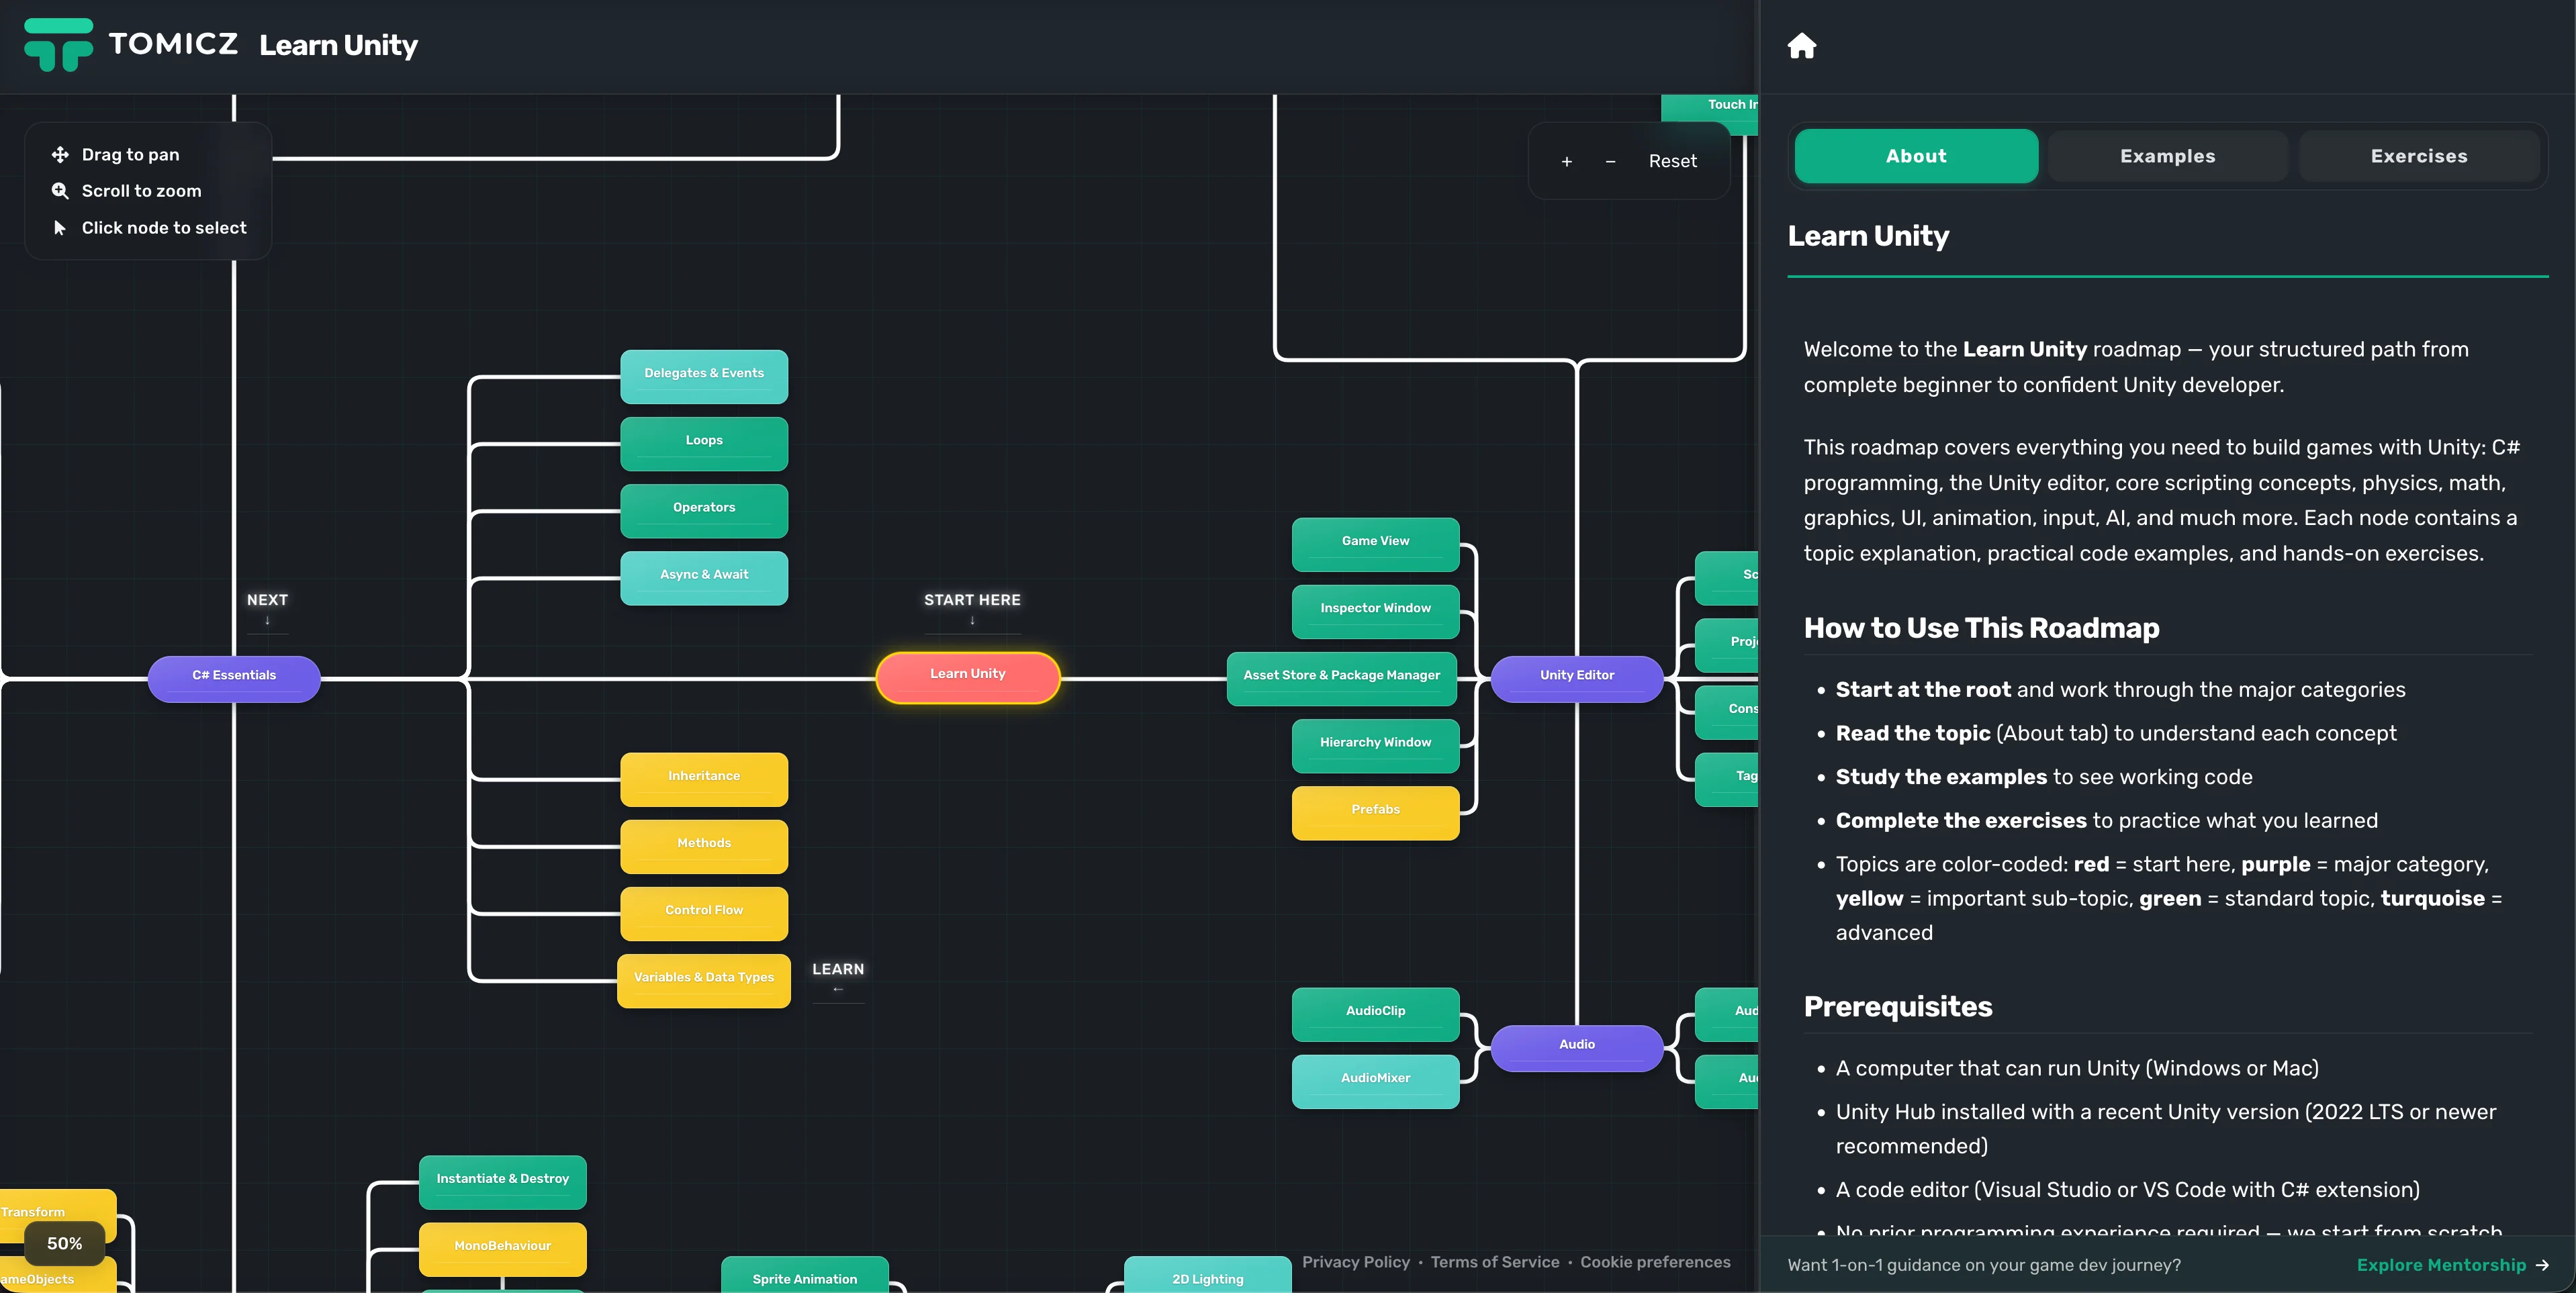The height and width of the screenshot is (1293, 2576).
Task: Click the 'Scroll to zoom' hint
Action: pos(141,191)
